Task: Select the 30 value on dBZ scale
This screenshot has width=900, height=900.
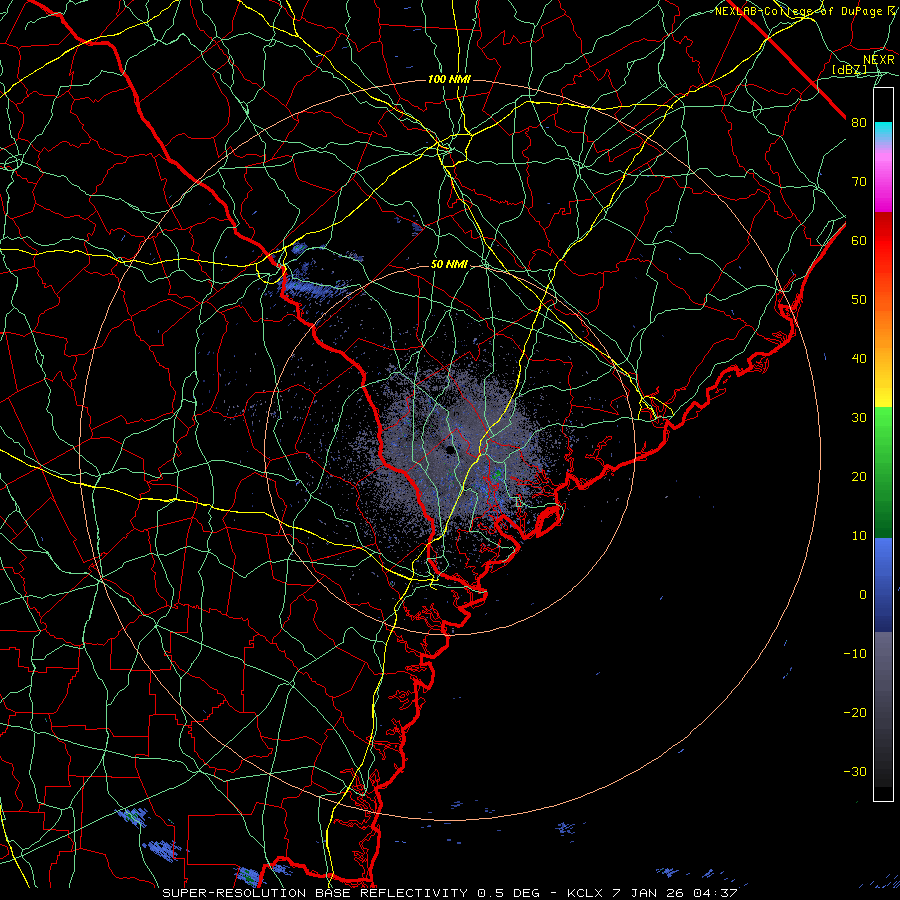Action: click(859, 418)
